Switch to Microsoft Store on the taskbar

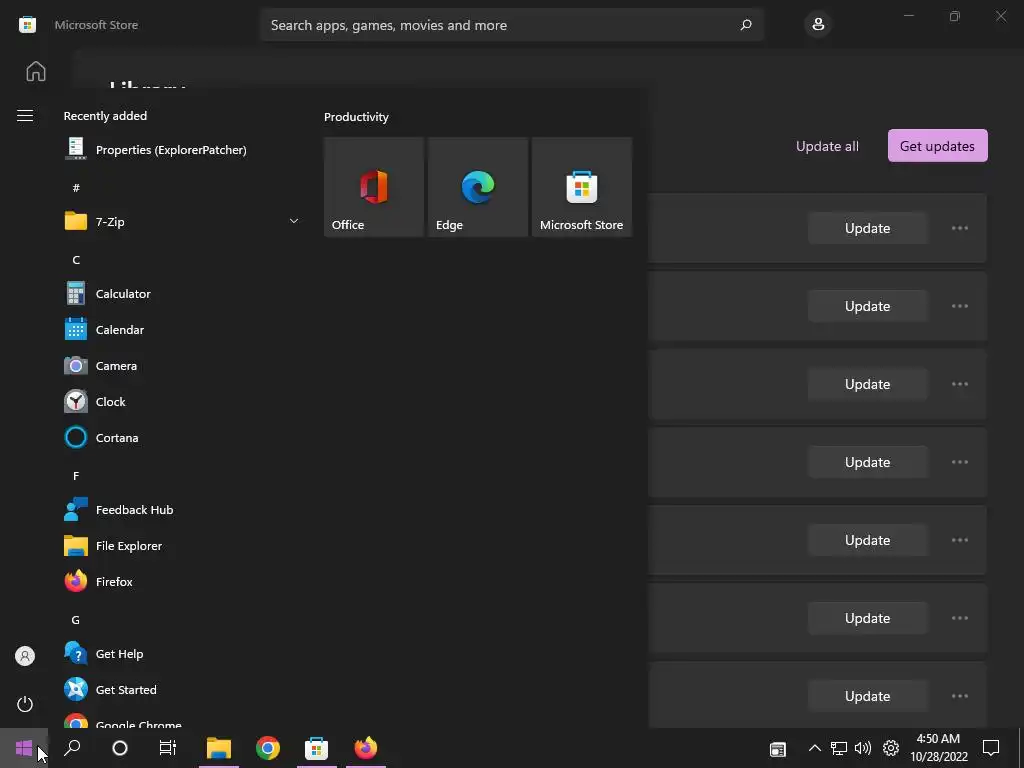pyautogui.click(x=317, y=748)
